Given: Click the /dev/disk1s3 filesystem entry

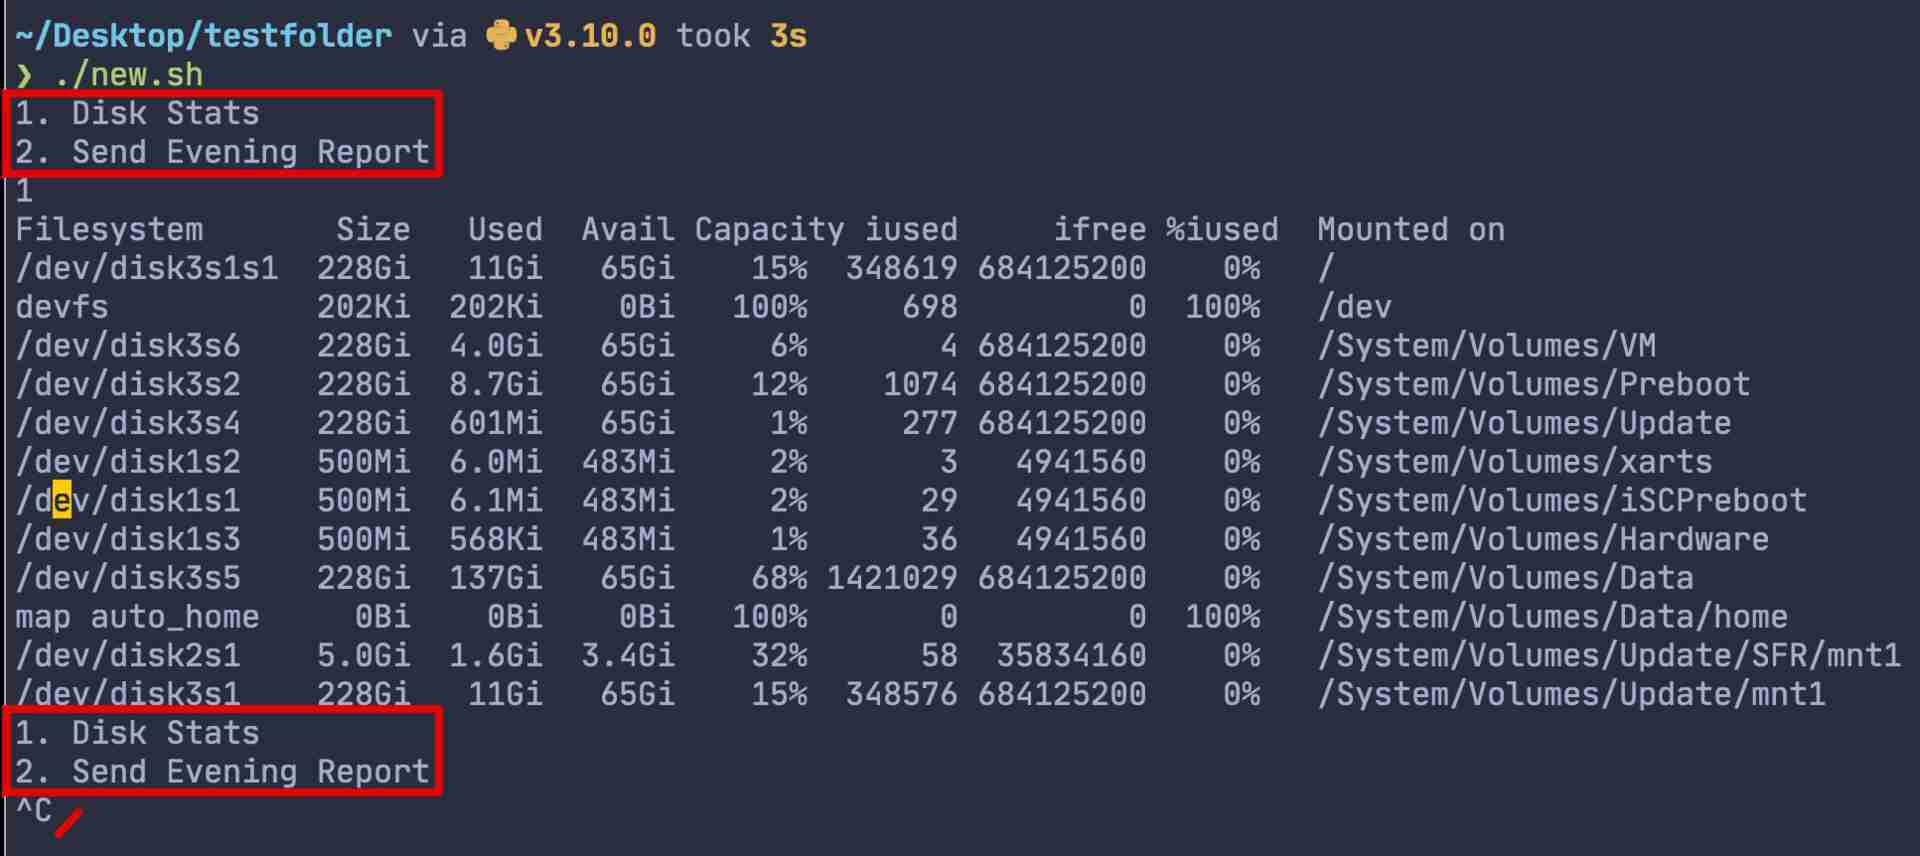Looking at the screenshot, I should [128, 539].
